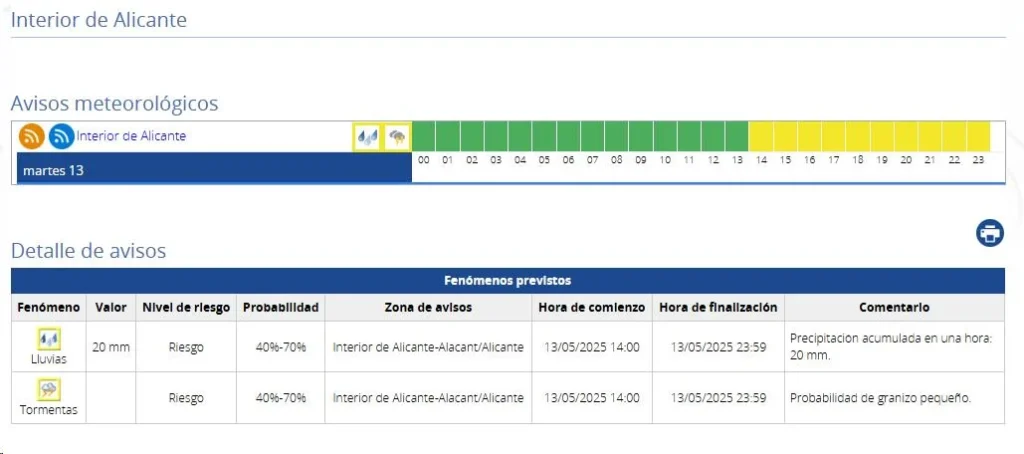Print the warnings using the printer icon
1024x454 pixels.
tap(990, 233)
